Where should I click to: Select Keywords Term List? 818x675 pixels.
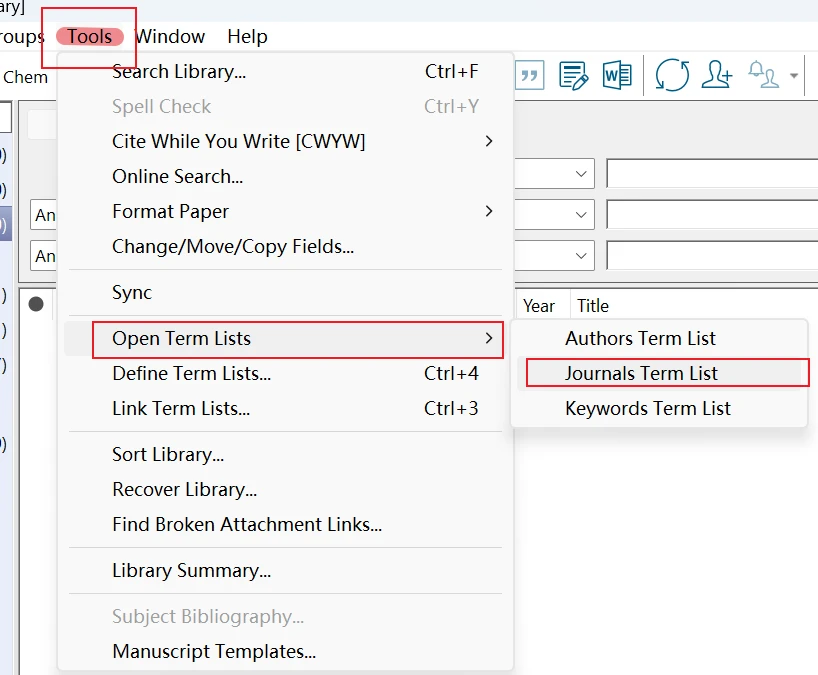pos(647,408)
